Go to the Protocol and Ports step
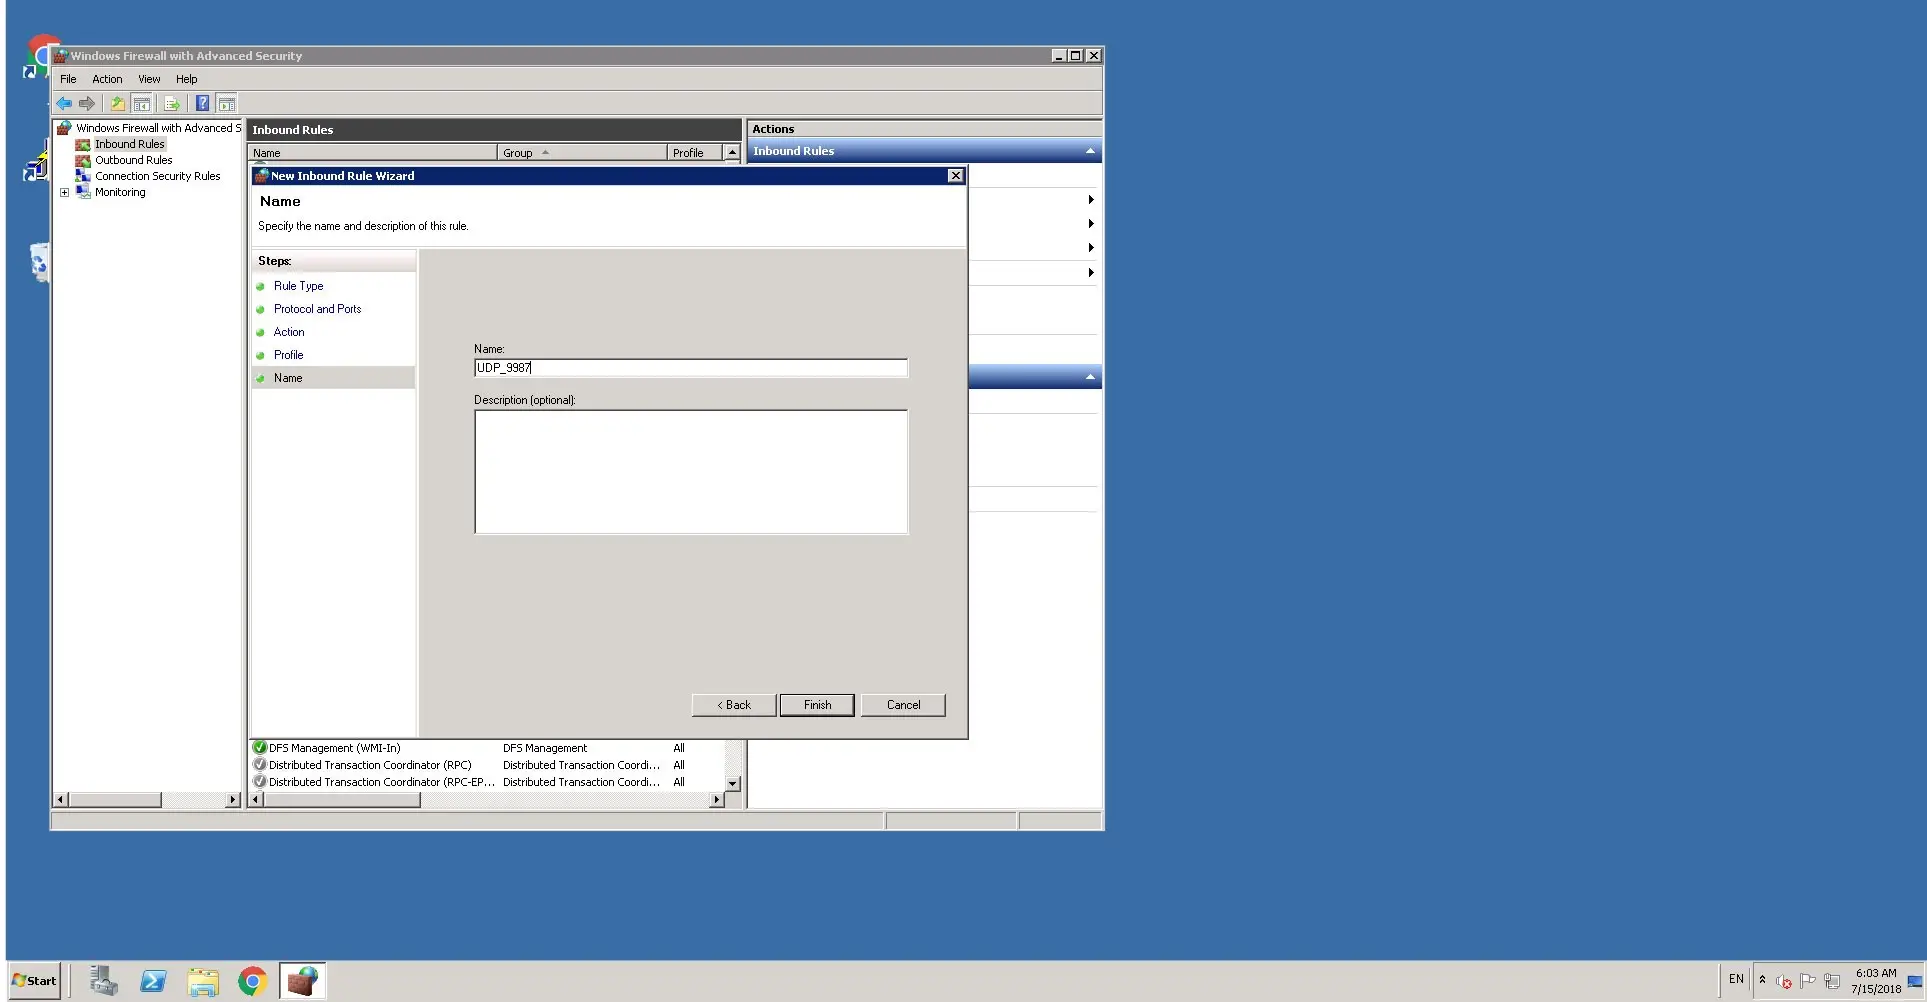The image size is (1927, 1002). coord(317,309)
